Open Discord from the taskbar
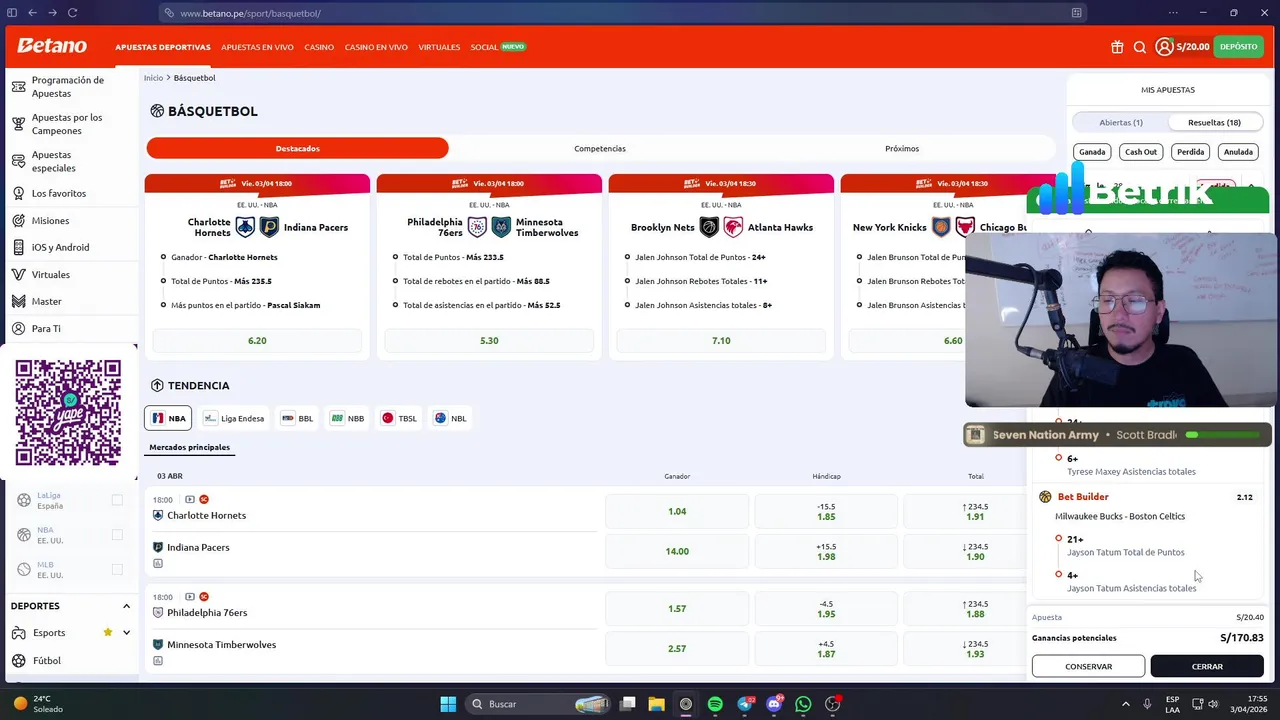The image size is (1280, 720). coord(774,704)
